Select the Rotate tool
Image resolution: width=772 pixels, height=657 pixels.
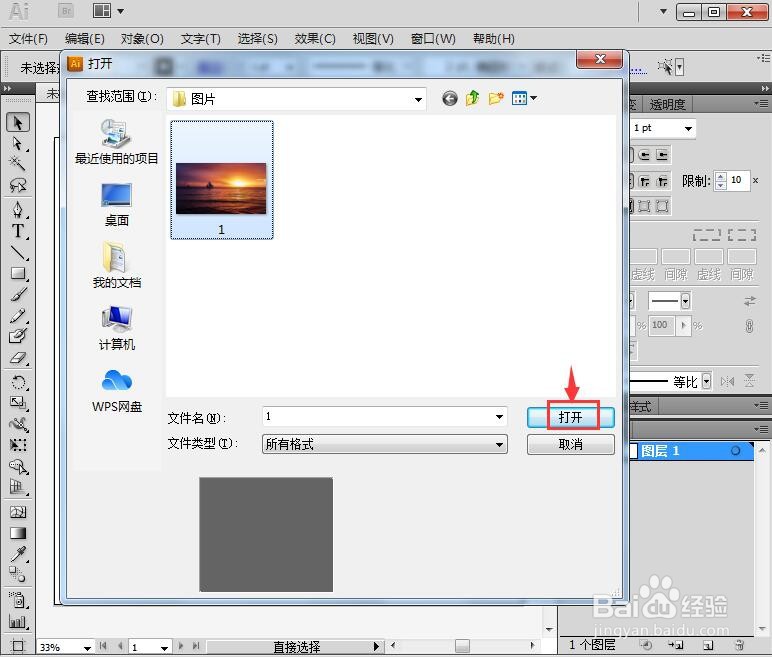pyautogui.click(x=18, y=382)
